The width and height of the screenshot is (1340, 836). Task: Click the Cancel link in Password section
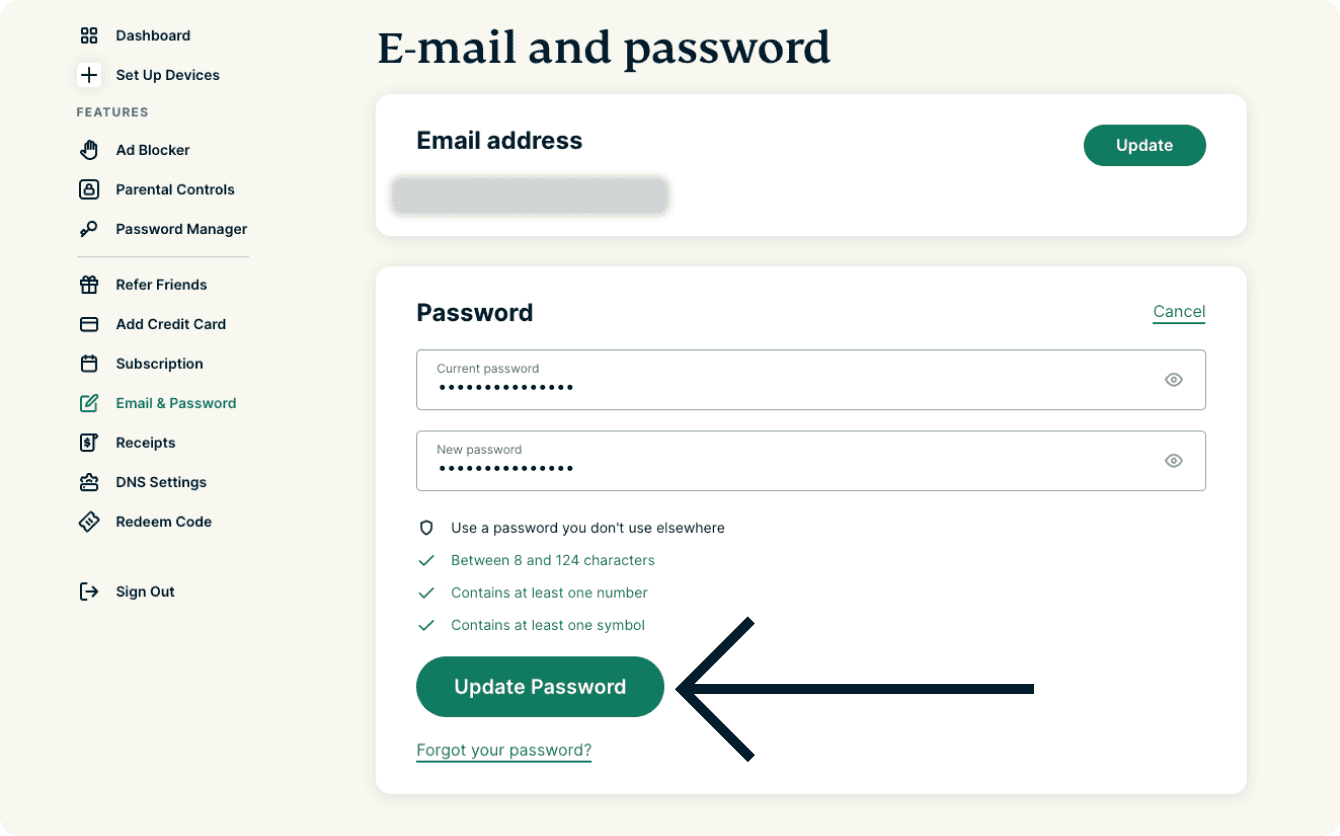[x=1178, y=311]
